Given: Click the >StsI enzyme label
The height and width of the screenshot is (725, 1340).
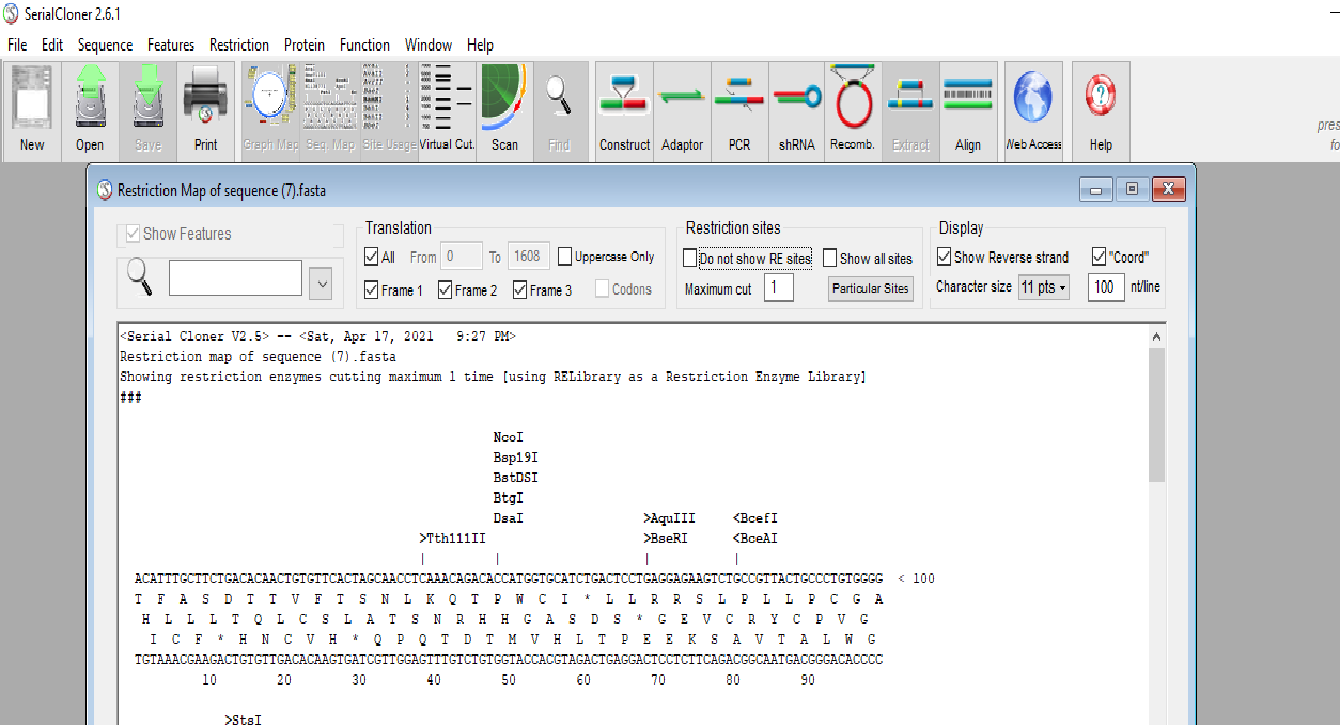Looking at the screenshot, I should (243, 719).
